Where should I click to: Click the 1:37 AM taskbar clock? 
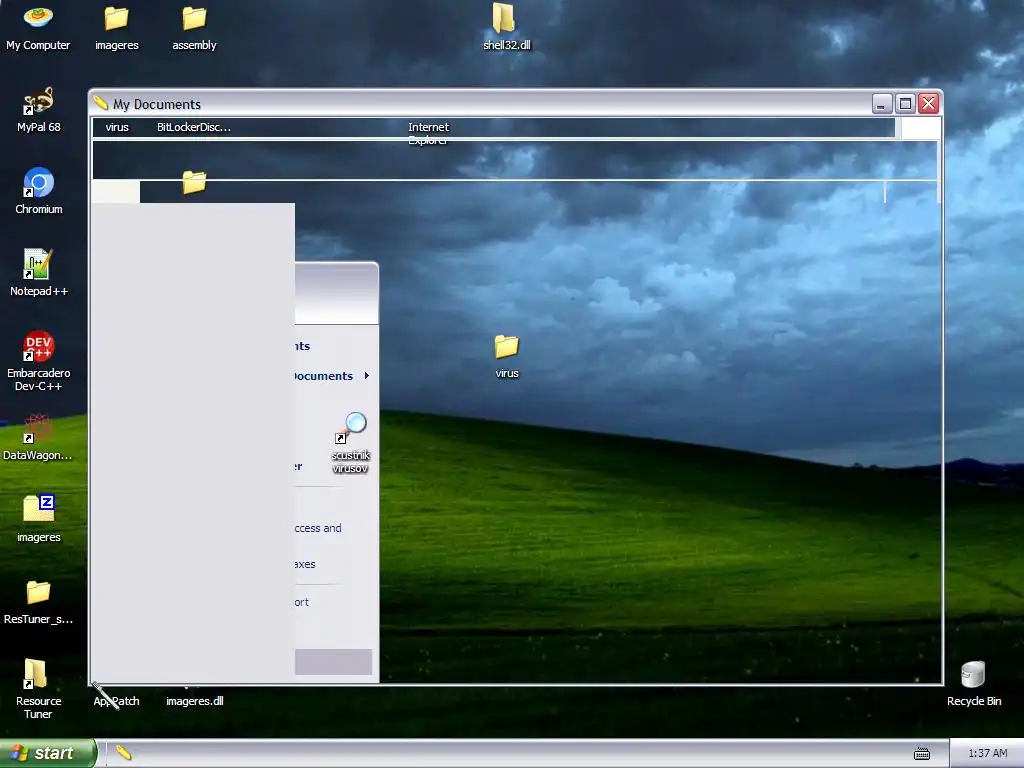coord(987,753)
